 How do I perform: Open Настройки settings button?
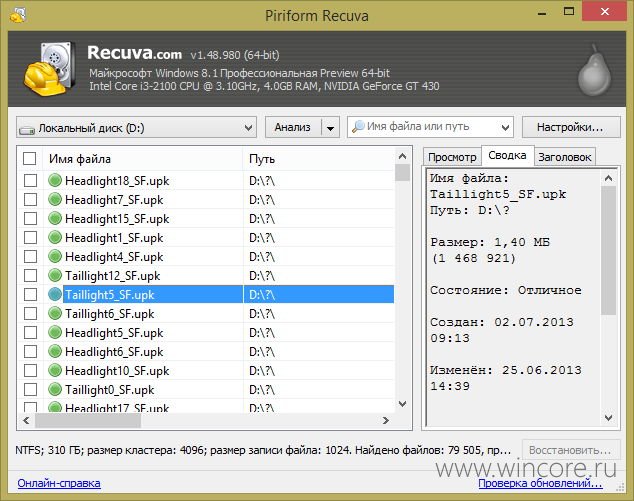point(571,128)
